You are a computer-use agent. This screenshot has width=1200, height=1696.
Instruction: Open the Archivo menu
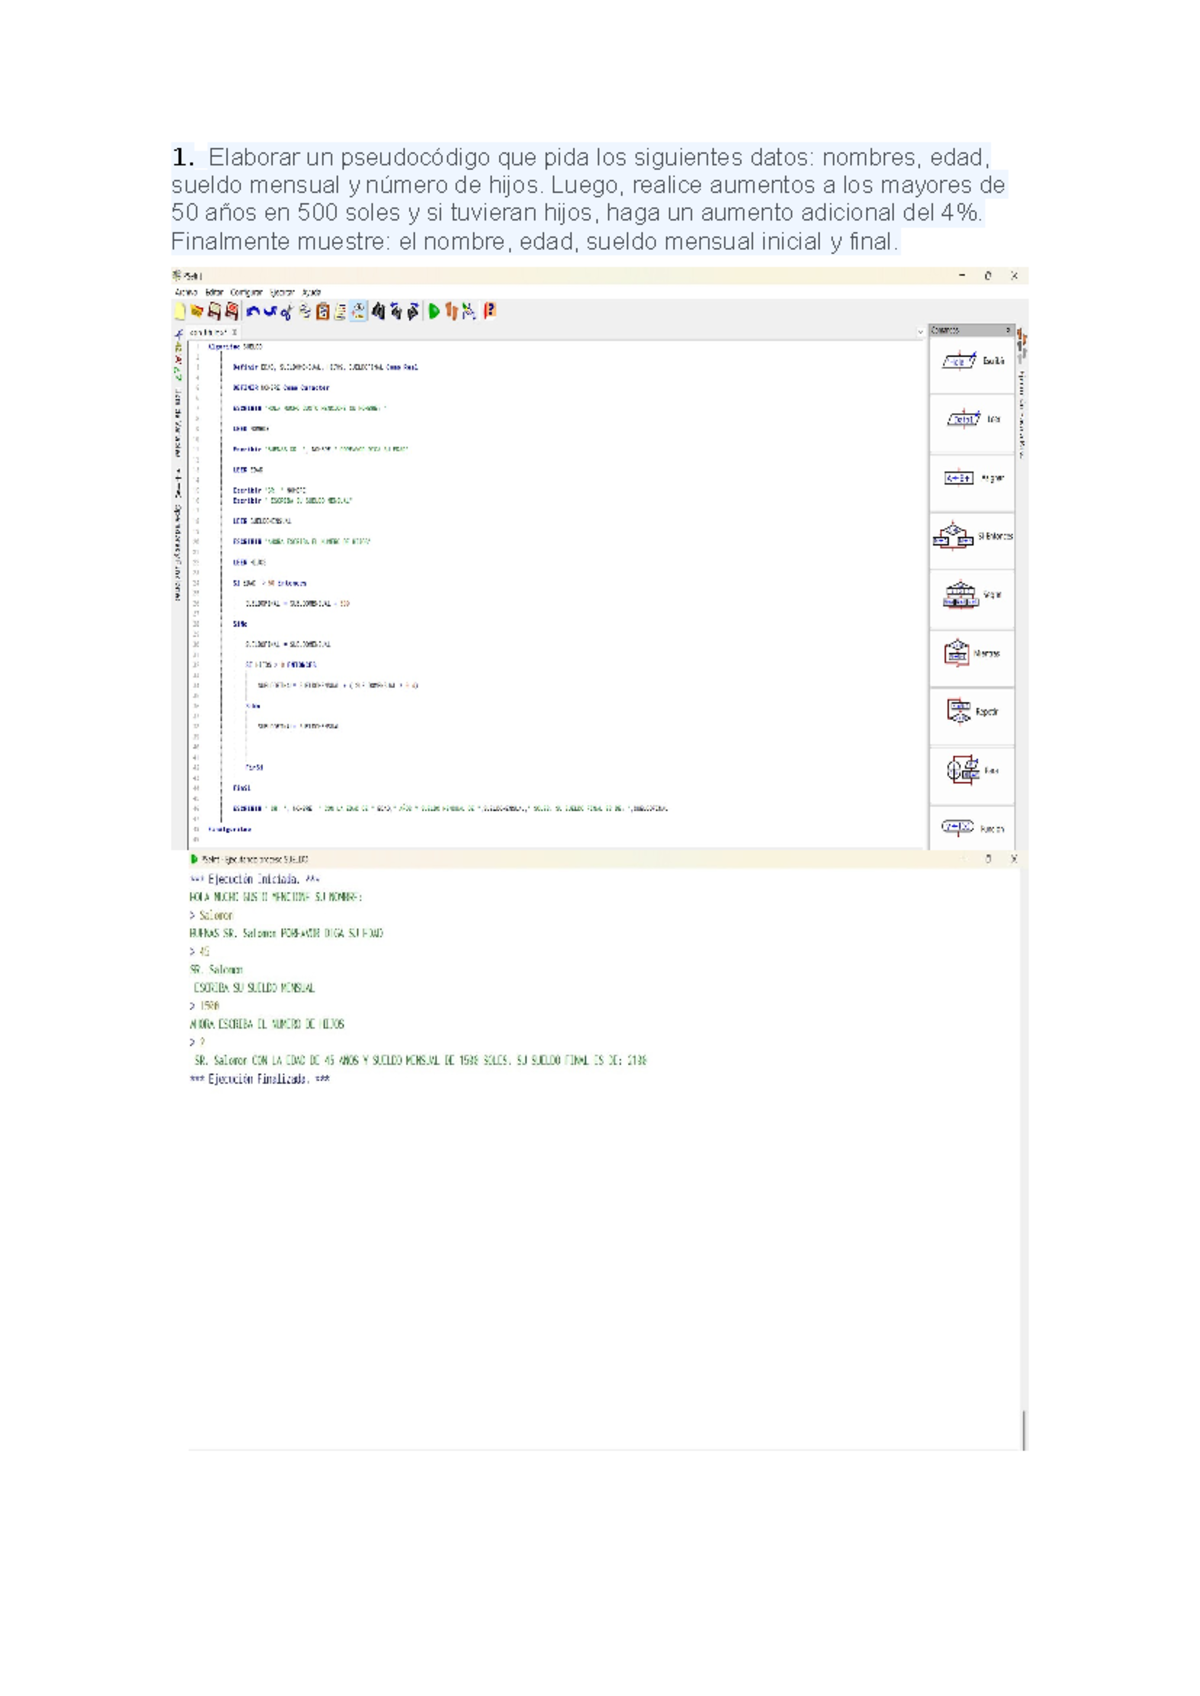click(x=186, y=292)
